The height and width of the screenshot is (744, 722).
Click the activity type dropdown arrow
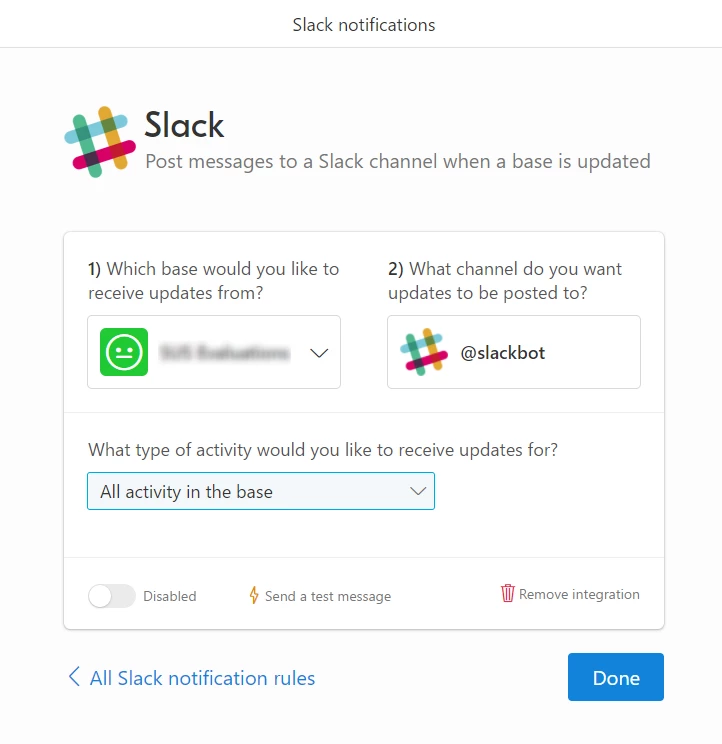418,492
